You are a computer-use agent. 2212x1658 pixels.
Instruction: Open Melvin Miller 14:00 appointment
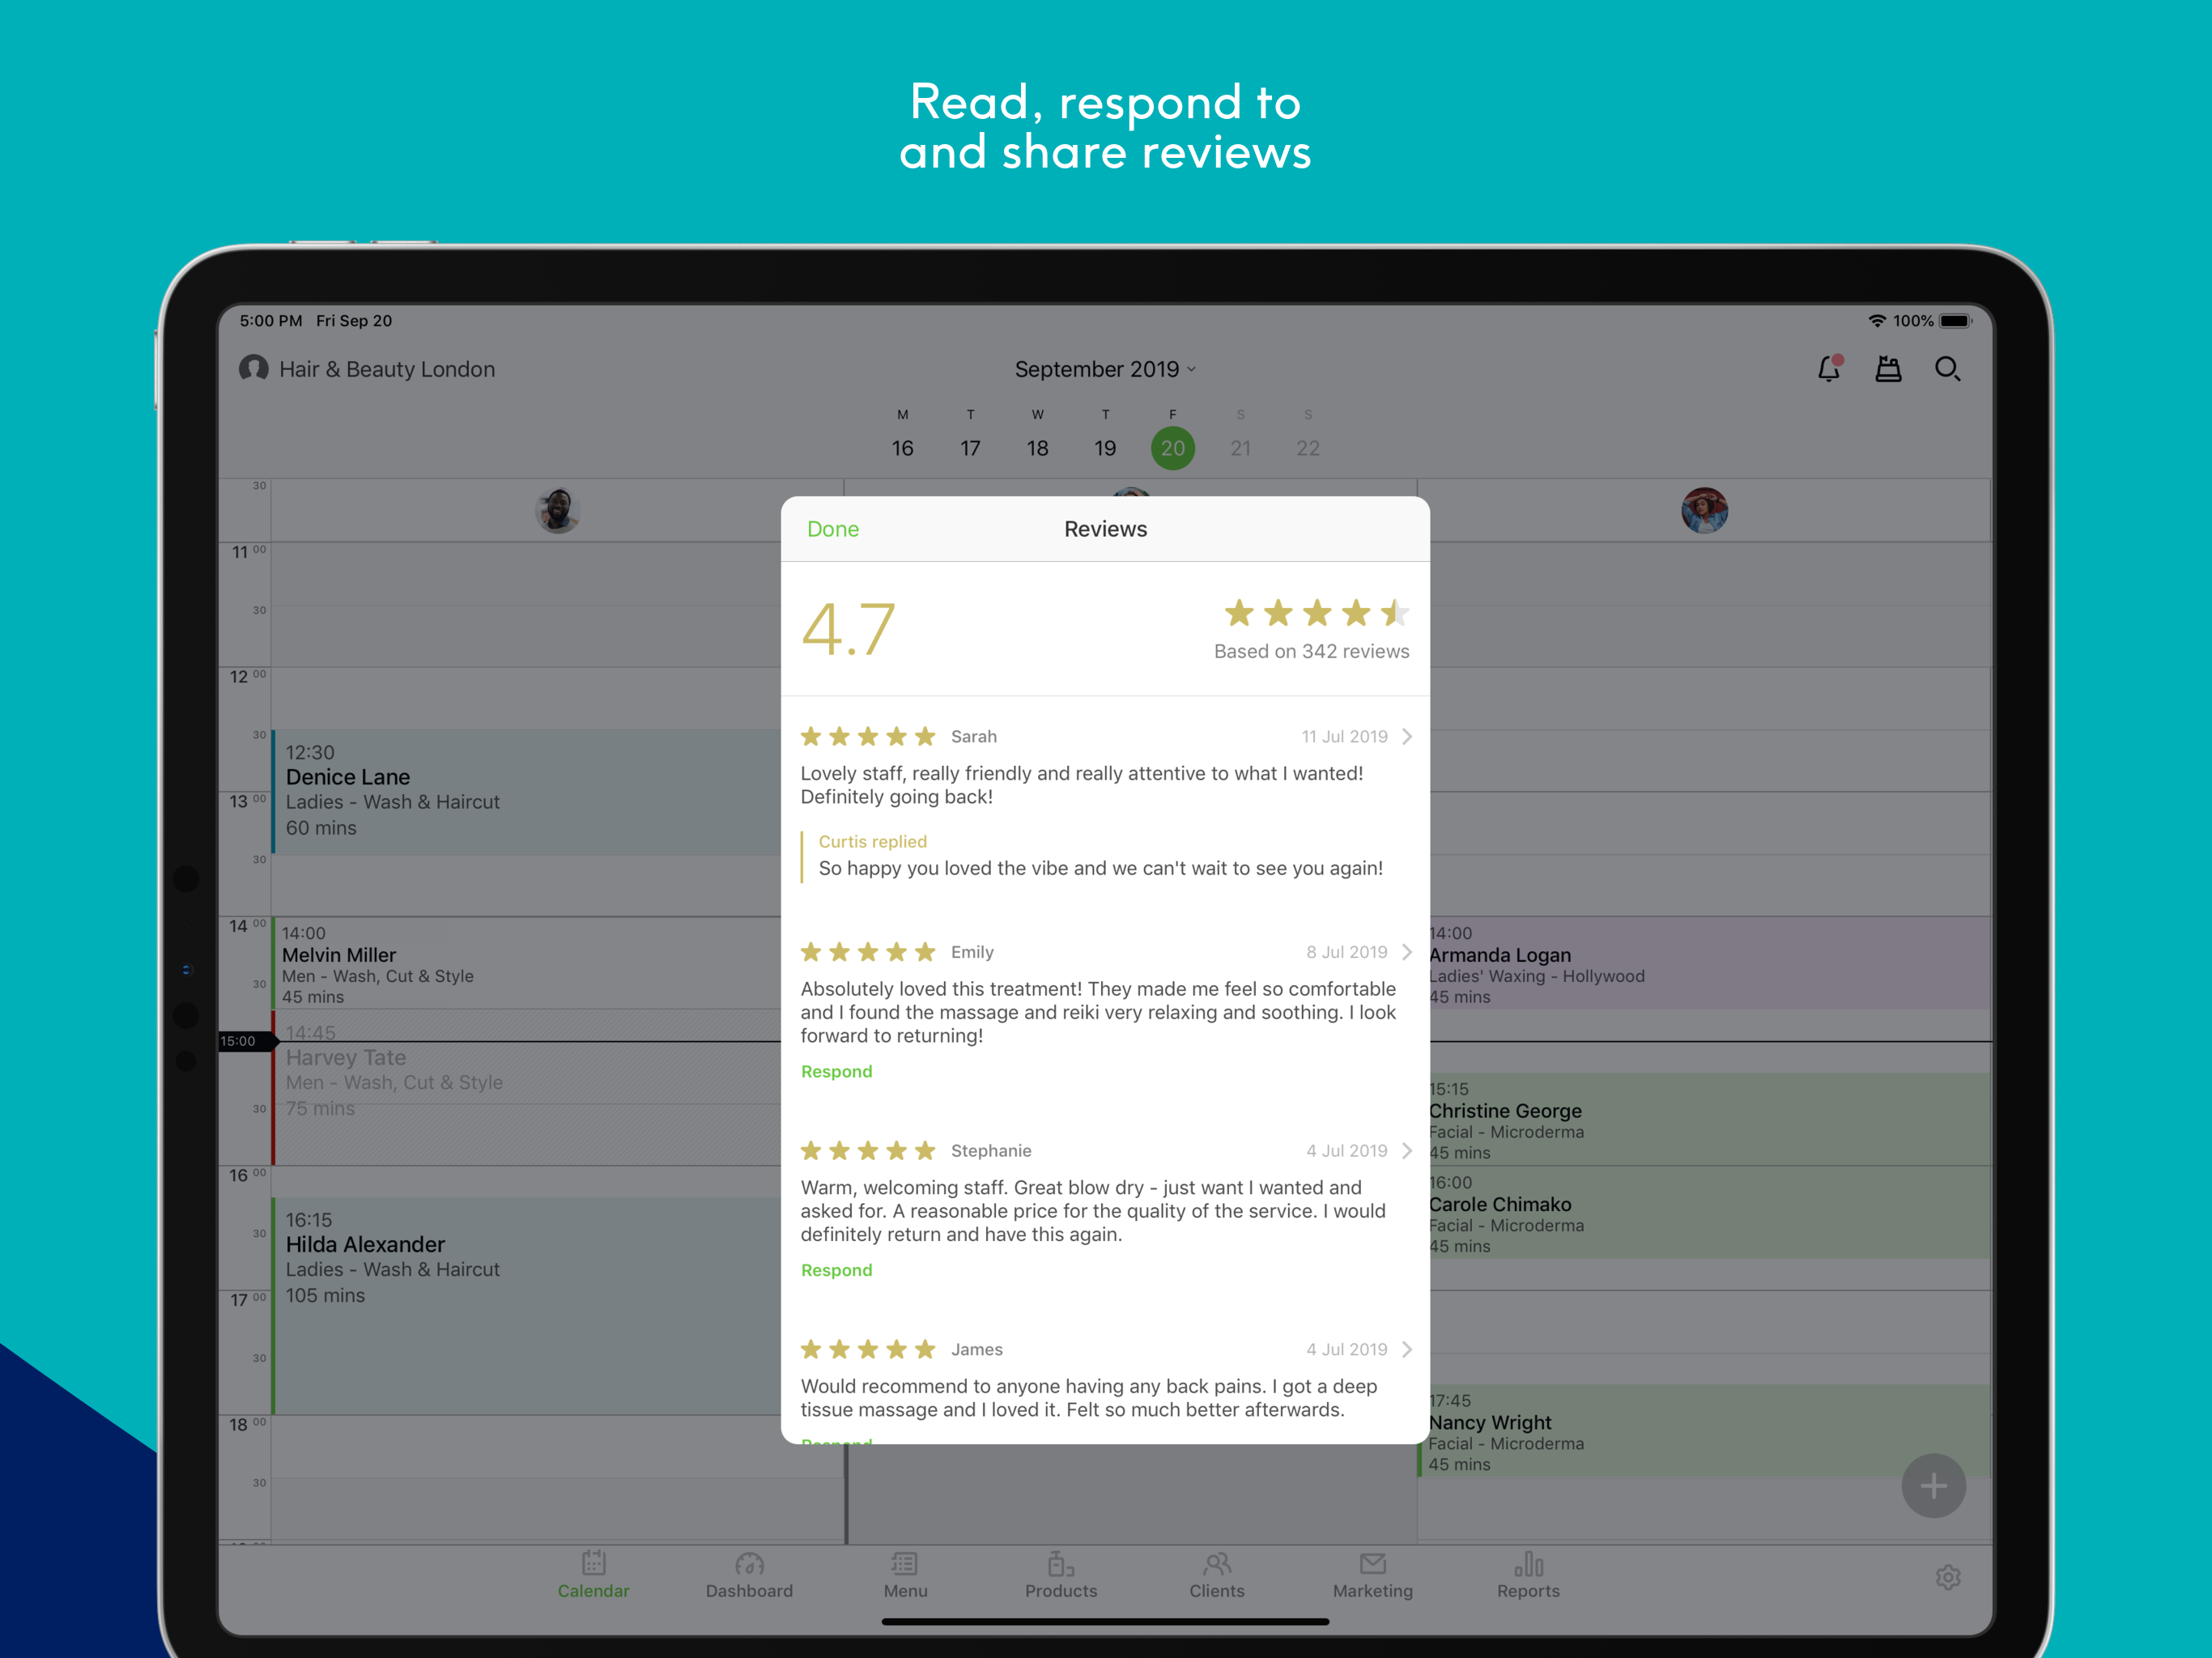click(526, 963)
